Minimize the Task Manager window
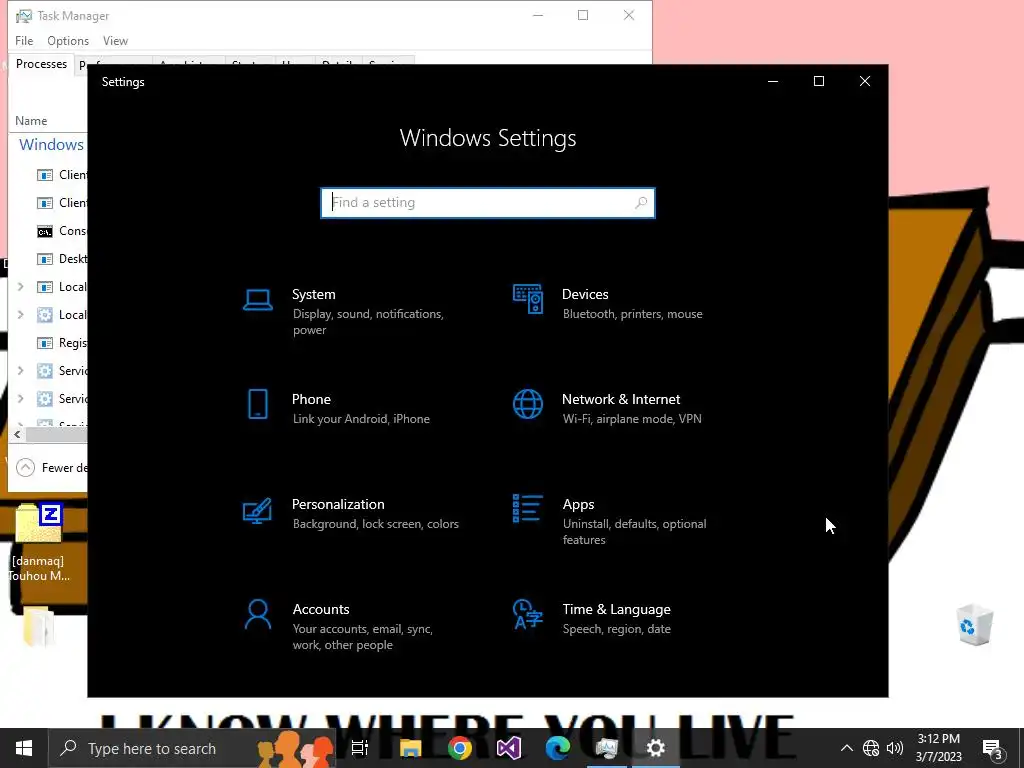 pyautogui.click(x=538, y=15)
